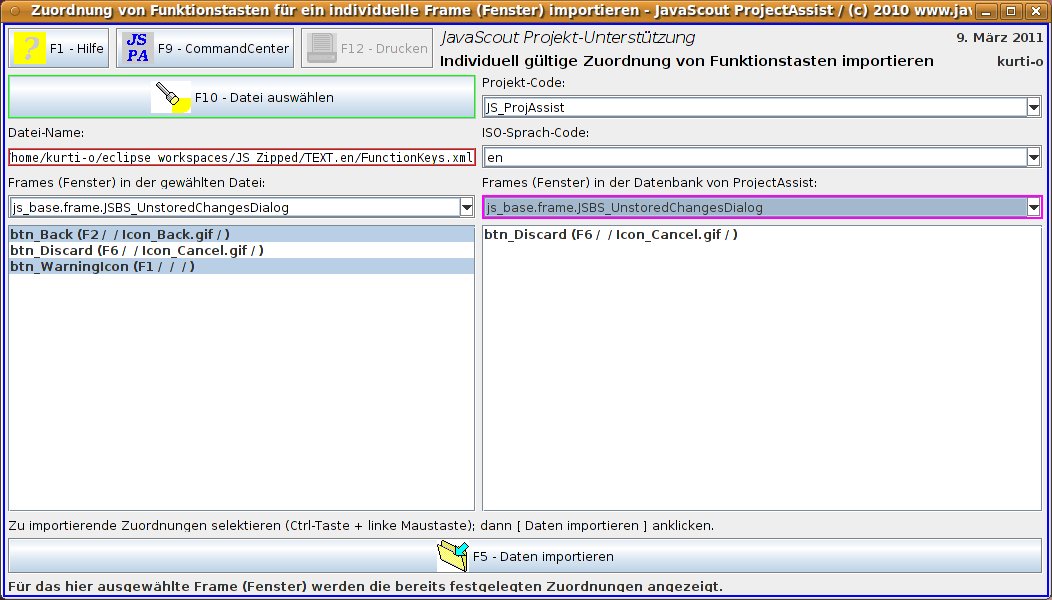The width and height of the screenshot is (1052, 600).
Task: Click the grayed-out printer icon
Action: tap(321, 48)
